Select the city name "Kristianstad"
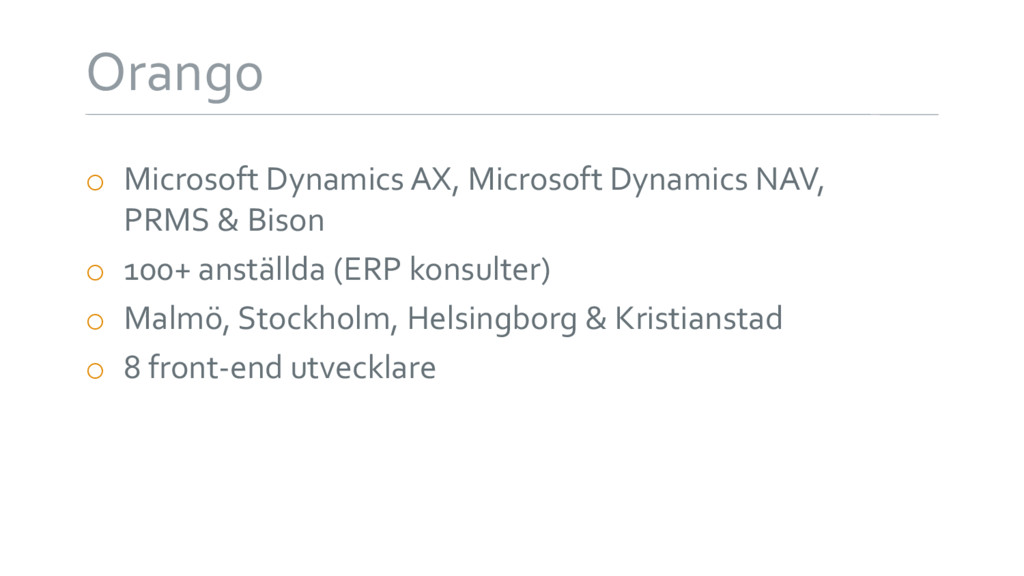The image size is (1024, 576). coord(698,319)
